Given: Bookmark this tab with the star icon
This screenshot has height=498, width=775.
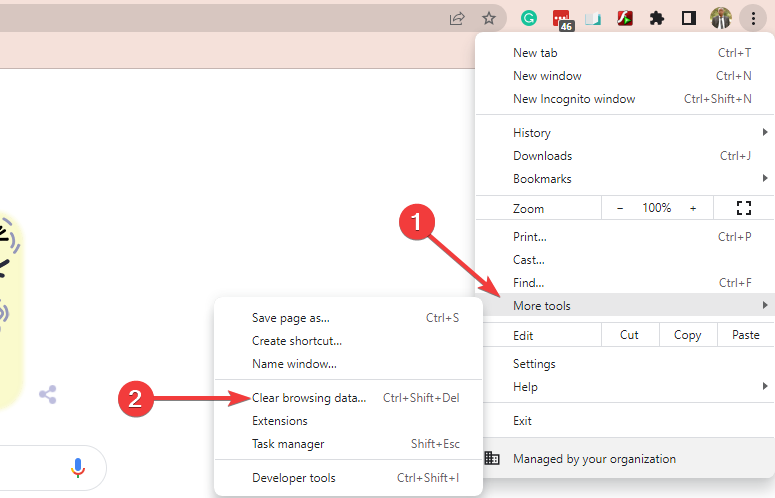Looking at the screenshot, I should 489,19.
